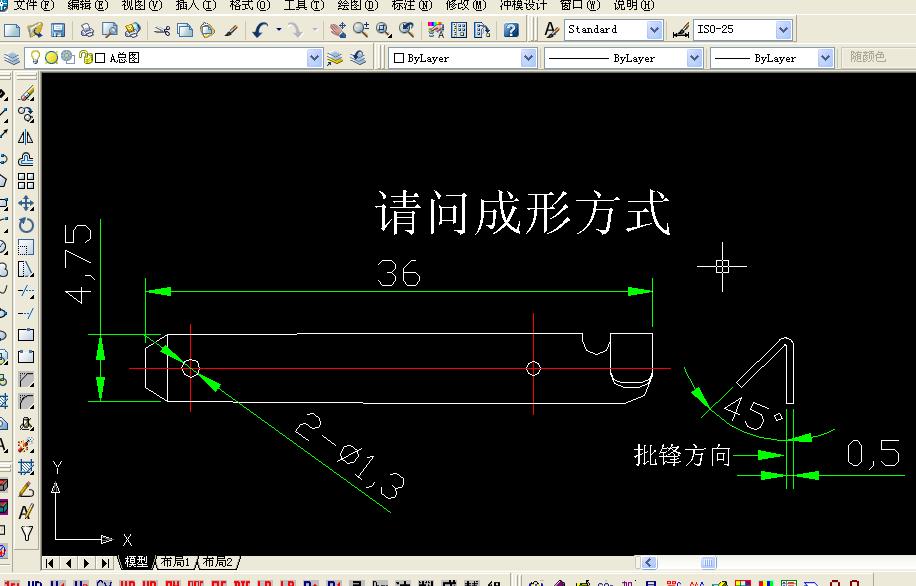The image size is (916, 586).
Task: Open the 编辑(E) menu
Action: [88, 5]
